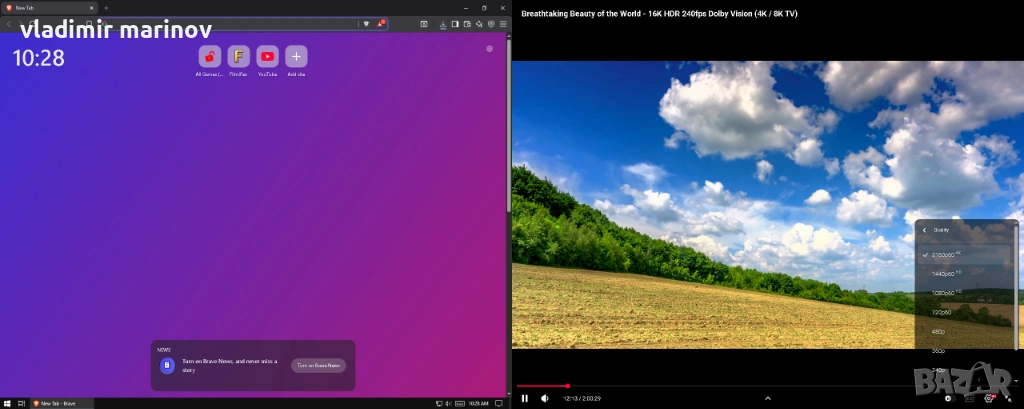Open a new tab with plus button
This screenshot has height=409, width=1024.
coord(106,8)
